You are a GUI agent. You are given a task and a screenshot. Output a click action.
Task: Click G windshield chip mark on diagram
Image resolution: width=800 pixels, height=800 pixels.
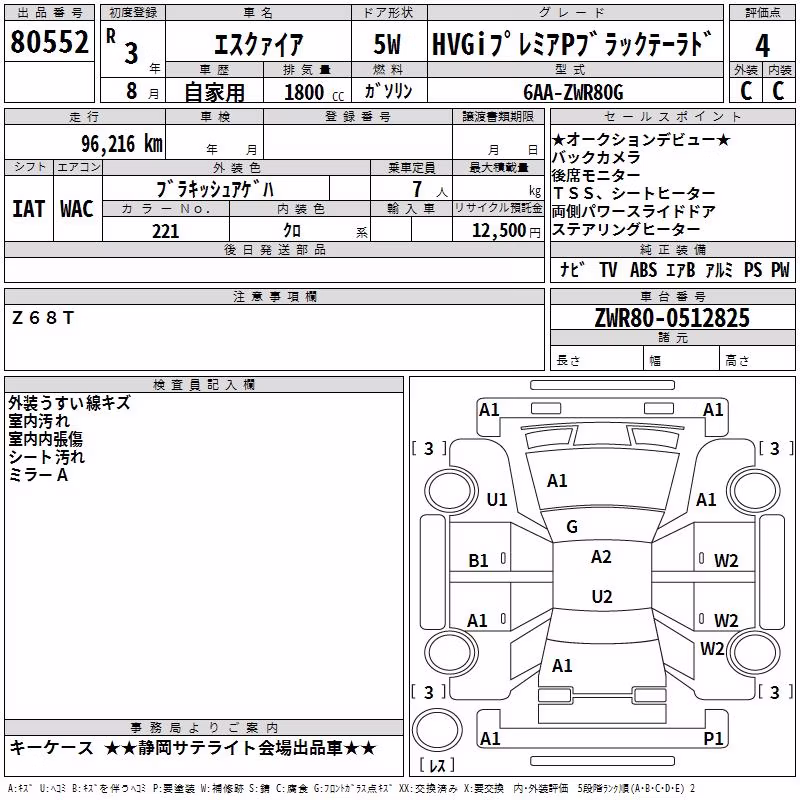point(572,527)
